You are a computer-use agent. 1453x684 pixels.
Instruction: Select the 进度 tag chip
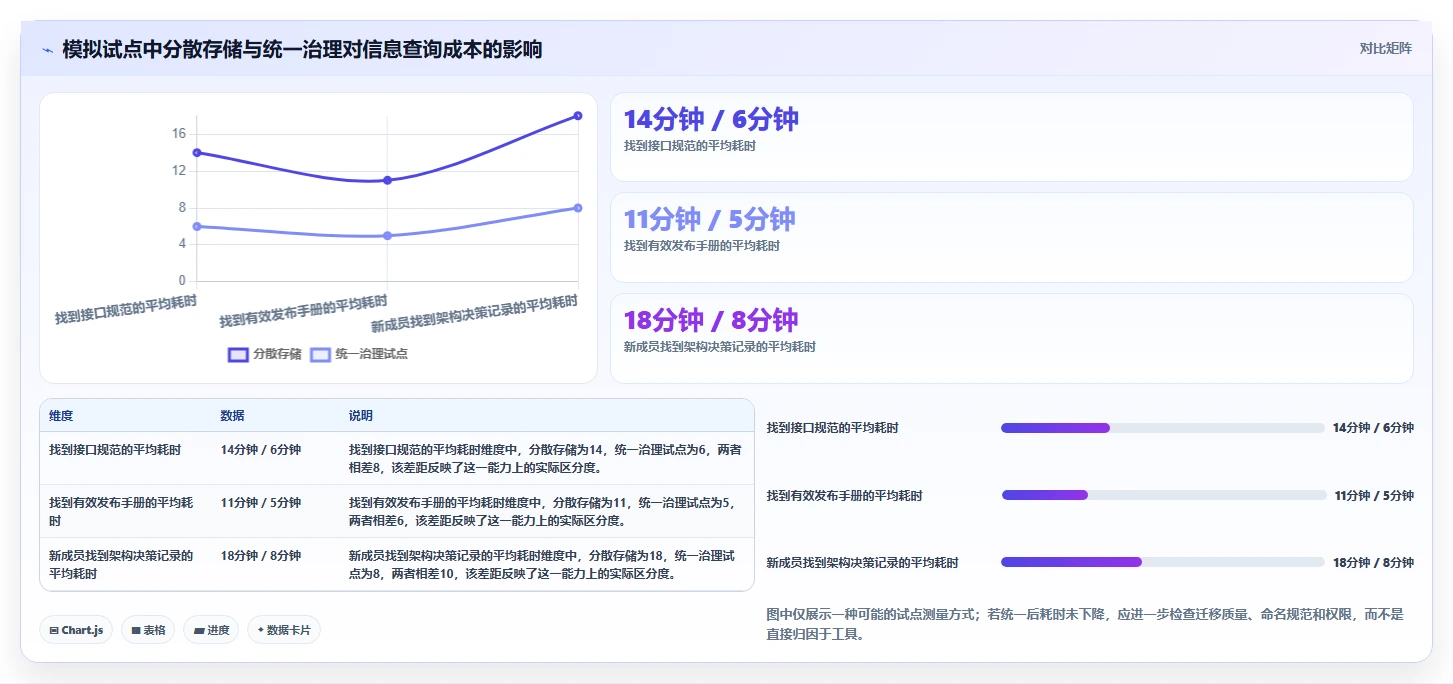point(211,630)
